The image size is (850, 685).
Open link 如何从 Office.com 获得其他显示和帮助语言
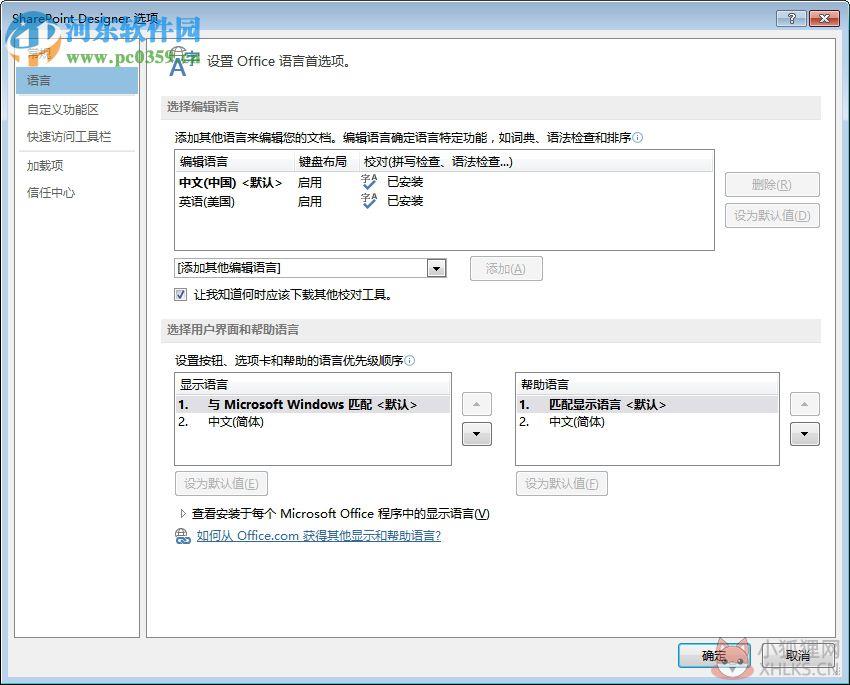click(x=319, y=536)
